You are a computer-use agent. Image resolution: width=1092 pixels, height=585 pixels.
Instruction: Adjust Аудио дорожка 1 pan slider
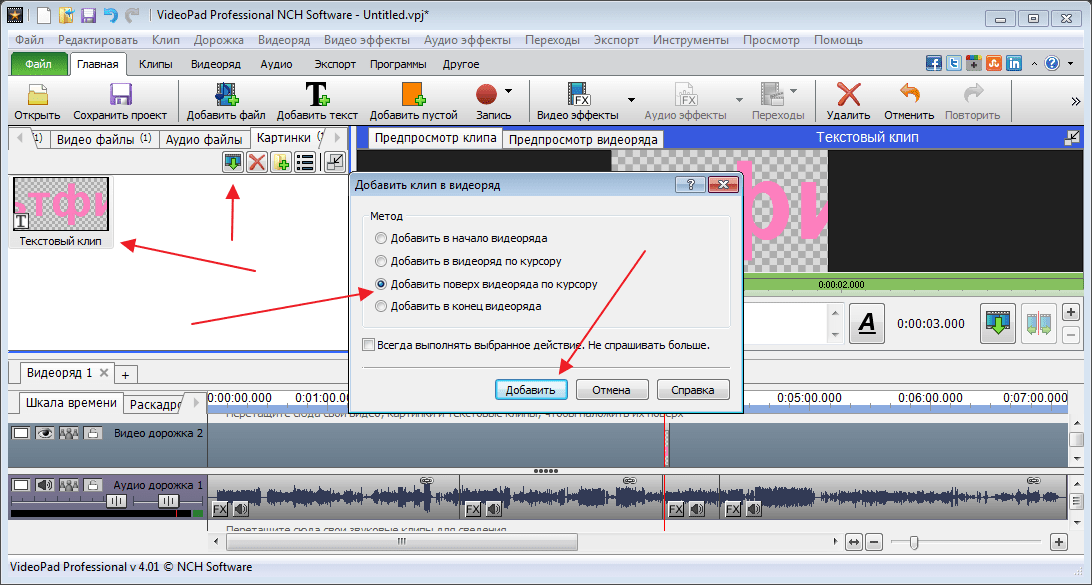click(168, 501)
